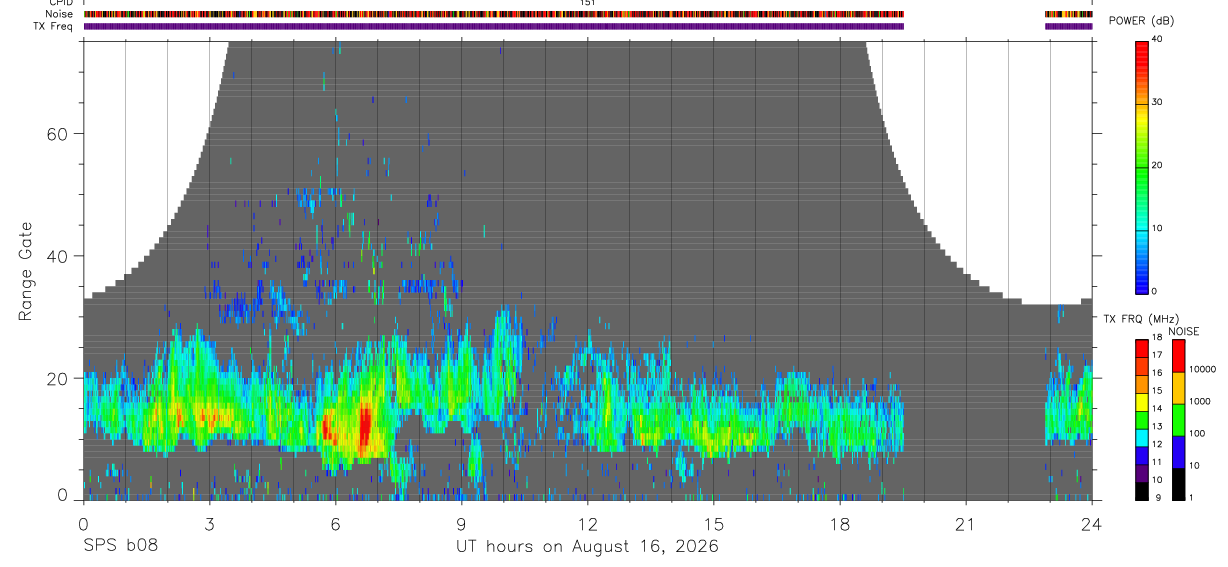1228x567 pixels.
Task: Click the Noise strip at the top
Action: [x=493, y=14]
